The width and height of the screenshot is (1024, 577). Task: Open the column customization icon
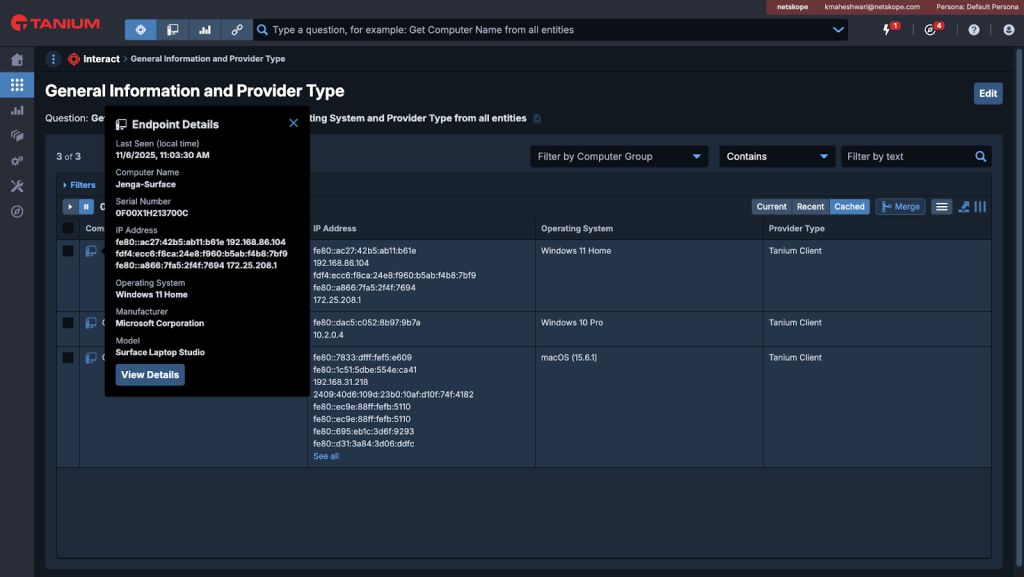(x=980, y=207)
